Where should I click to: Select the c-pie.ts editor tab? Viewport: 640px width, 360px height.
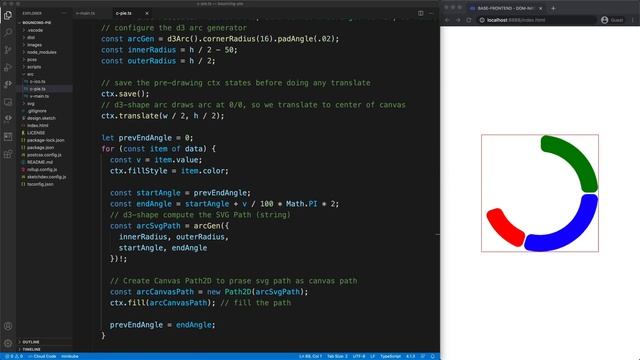coord(124,13)
